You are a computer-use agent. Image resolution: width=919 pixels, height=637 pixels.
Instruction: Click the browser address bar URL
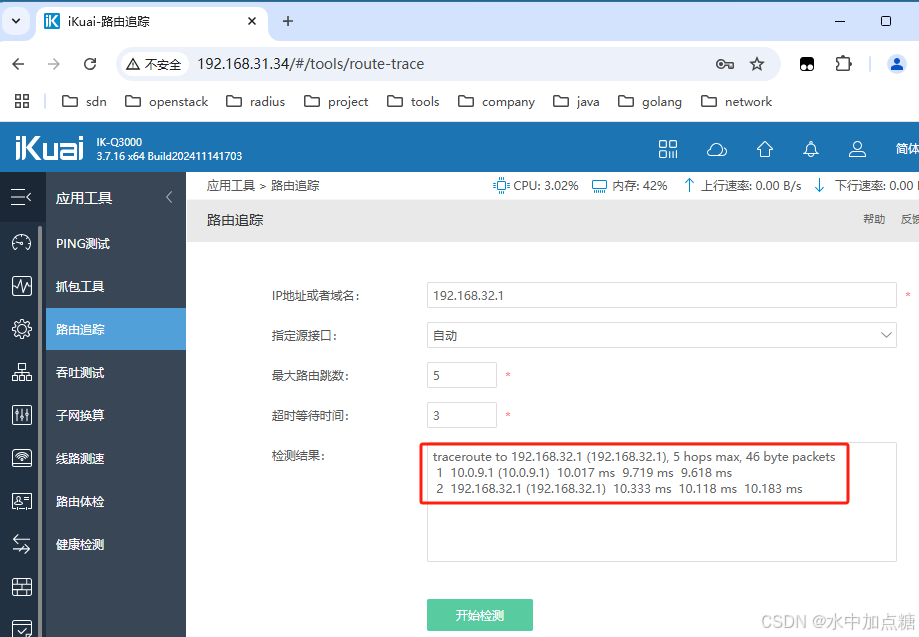click(x=311, y=64)
